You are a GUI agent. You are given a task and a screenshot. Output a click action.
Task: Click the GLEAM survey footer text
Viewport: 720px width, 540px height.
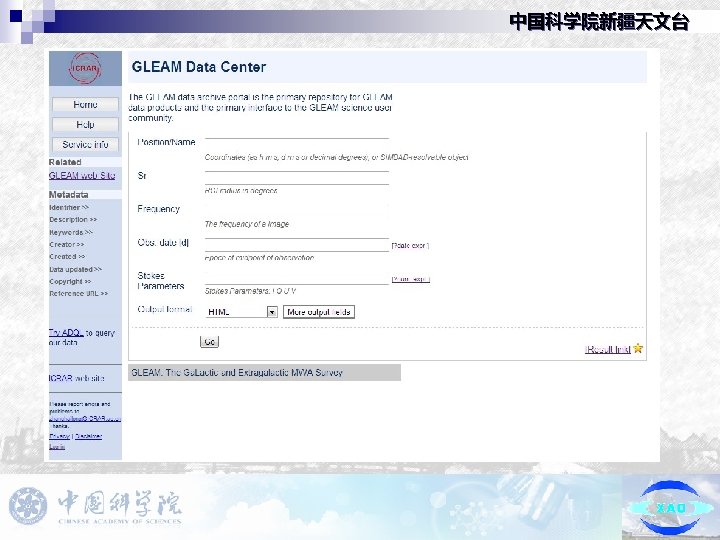[237, 372]
